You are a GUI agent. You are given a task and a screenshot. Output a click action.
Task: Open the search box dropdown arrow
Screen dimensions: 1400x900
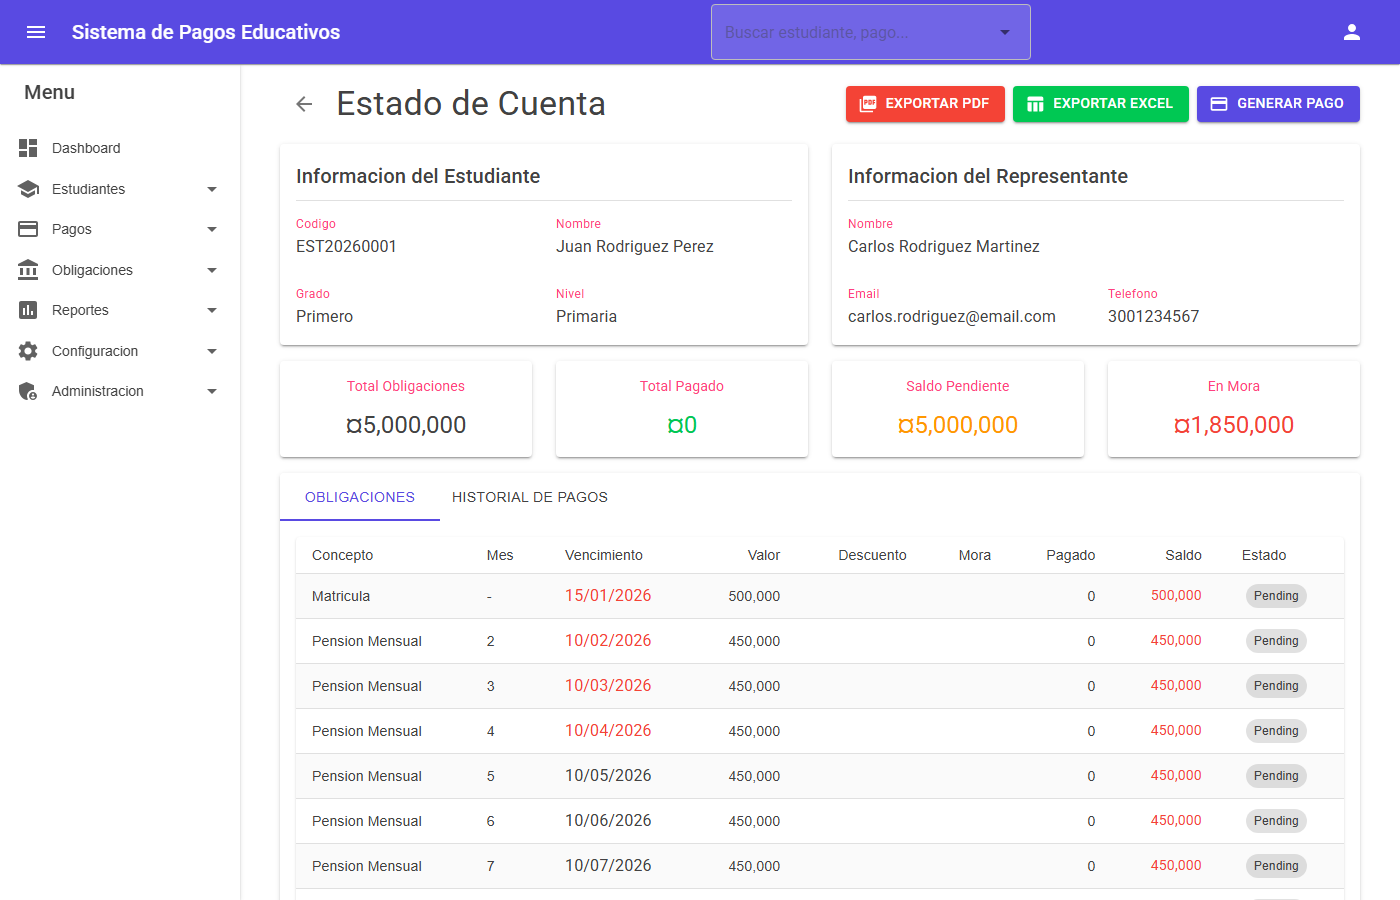coord(1005,32)
